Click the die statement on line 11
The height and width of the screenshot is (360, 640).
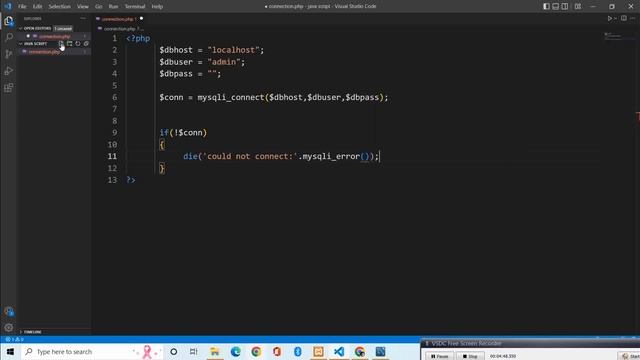click(x=281, y=156)
